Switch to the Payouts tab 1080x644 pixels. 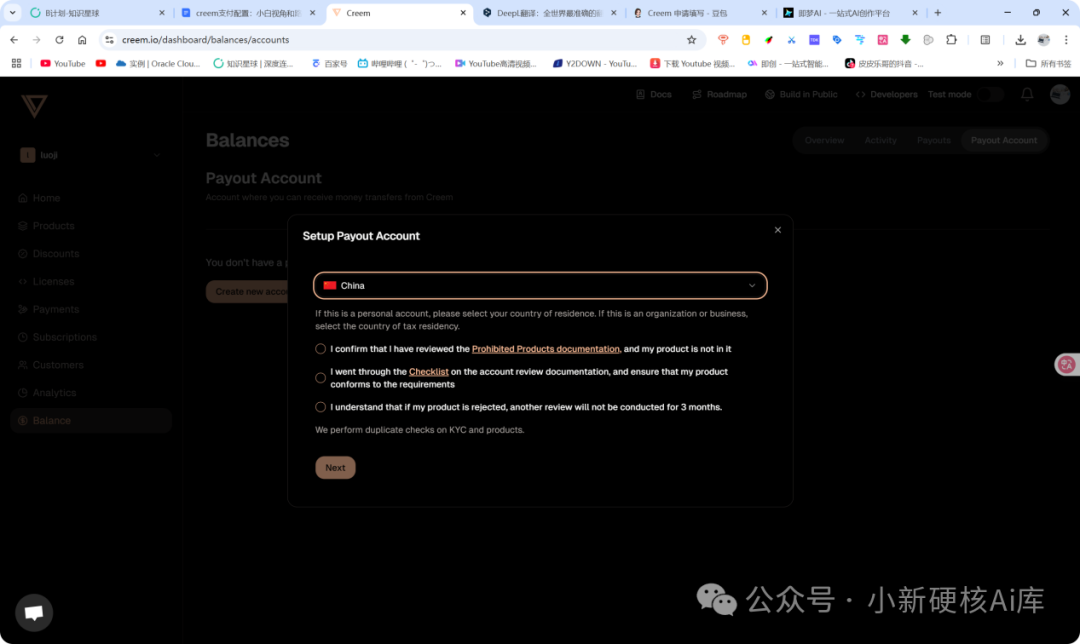[933, 140]
